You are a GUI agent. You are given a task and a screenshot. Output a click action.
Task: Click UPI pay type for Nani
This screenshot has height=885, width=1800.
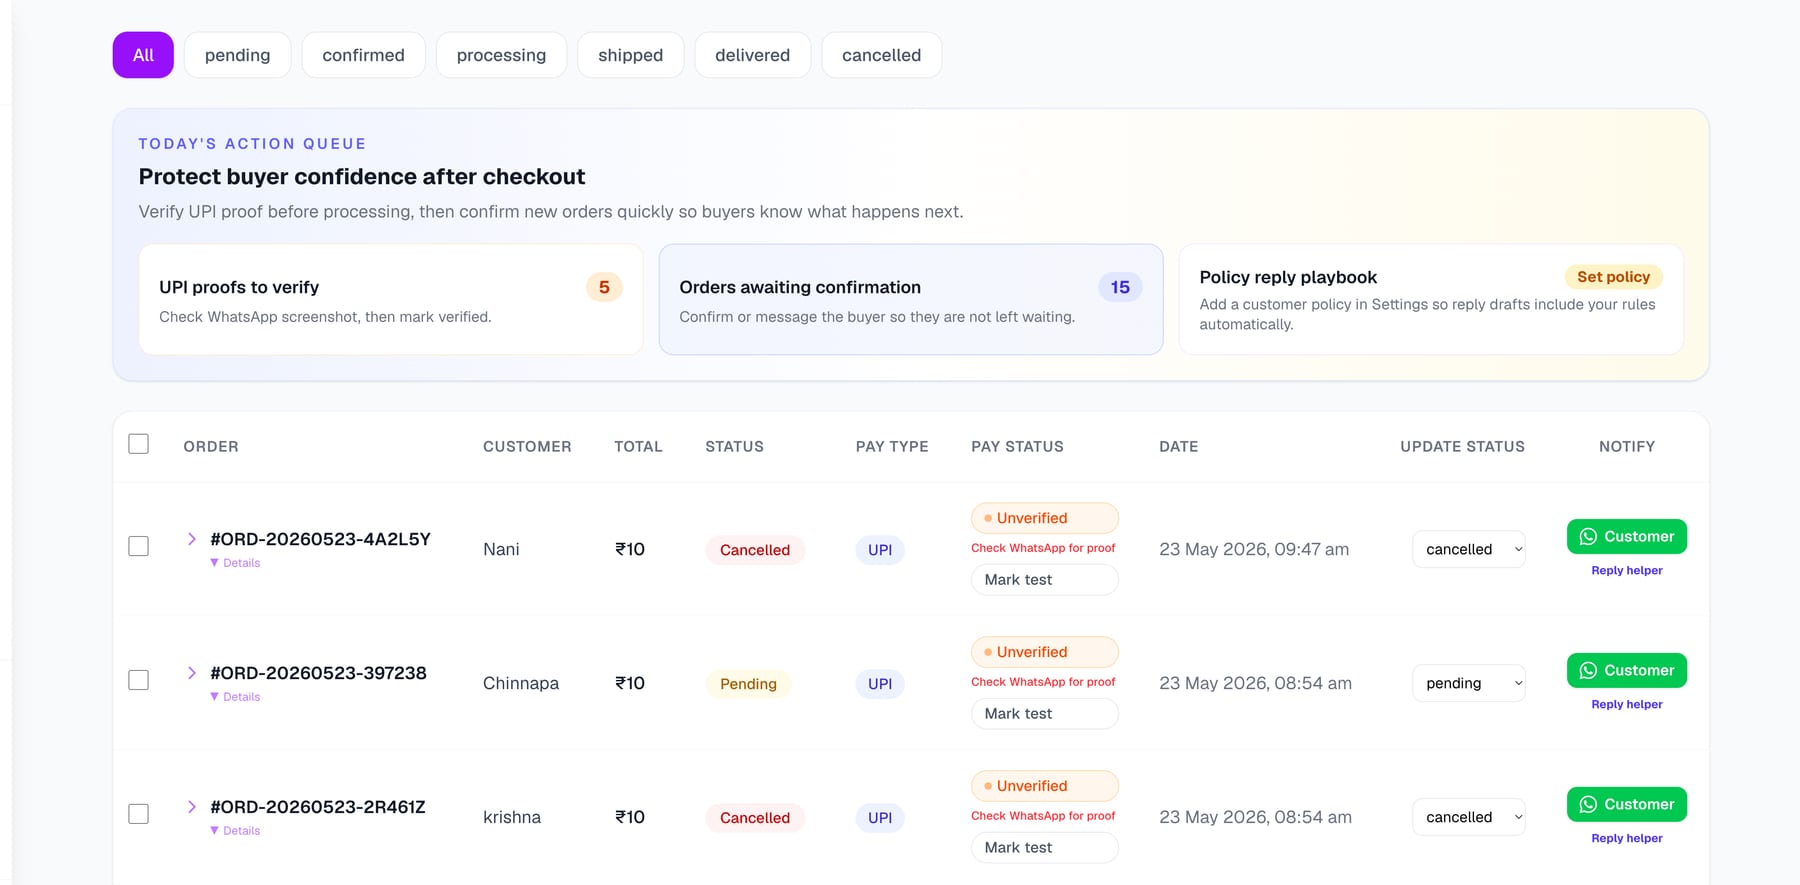880,550
